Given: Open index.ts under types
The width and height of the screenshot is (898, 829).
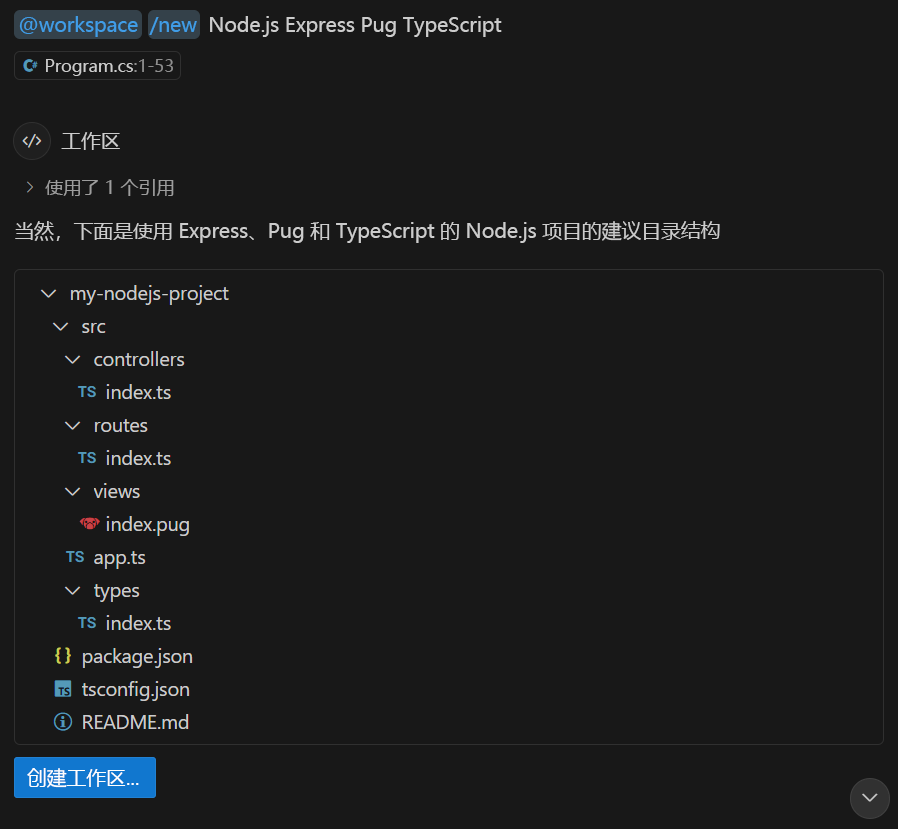Looking at the screenshot, I should pos(138,623).
